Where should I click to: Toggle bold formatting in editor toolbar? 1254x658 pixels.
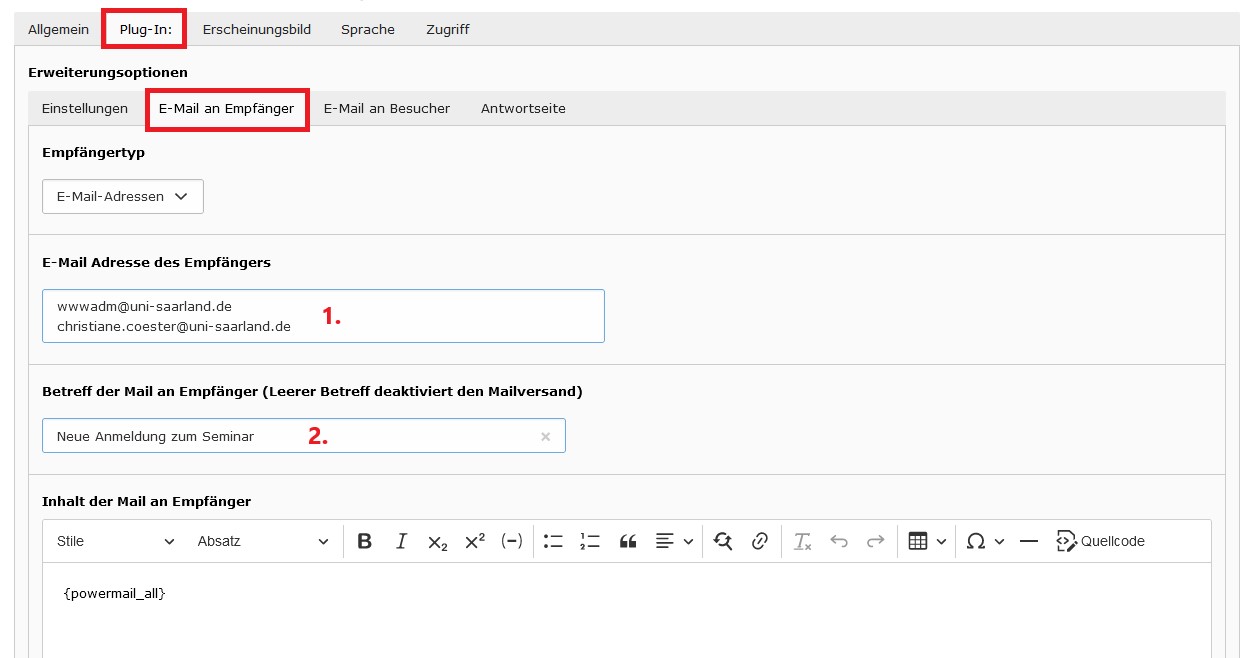[x=365, y=541]
